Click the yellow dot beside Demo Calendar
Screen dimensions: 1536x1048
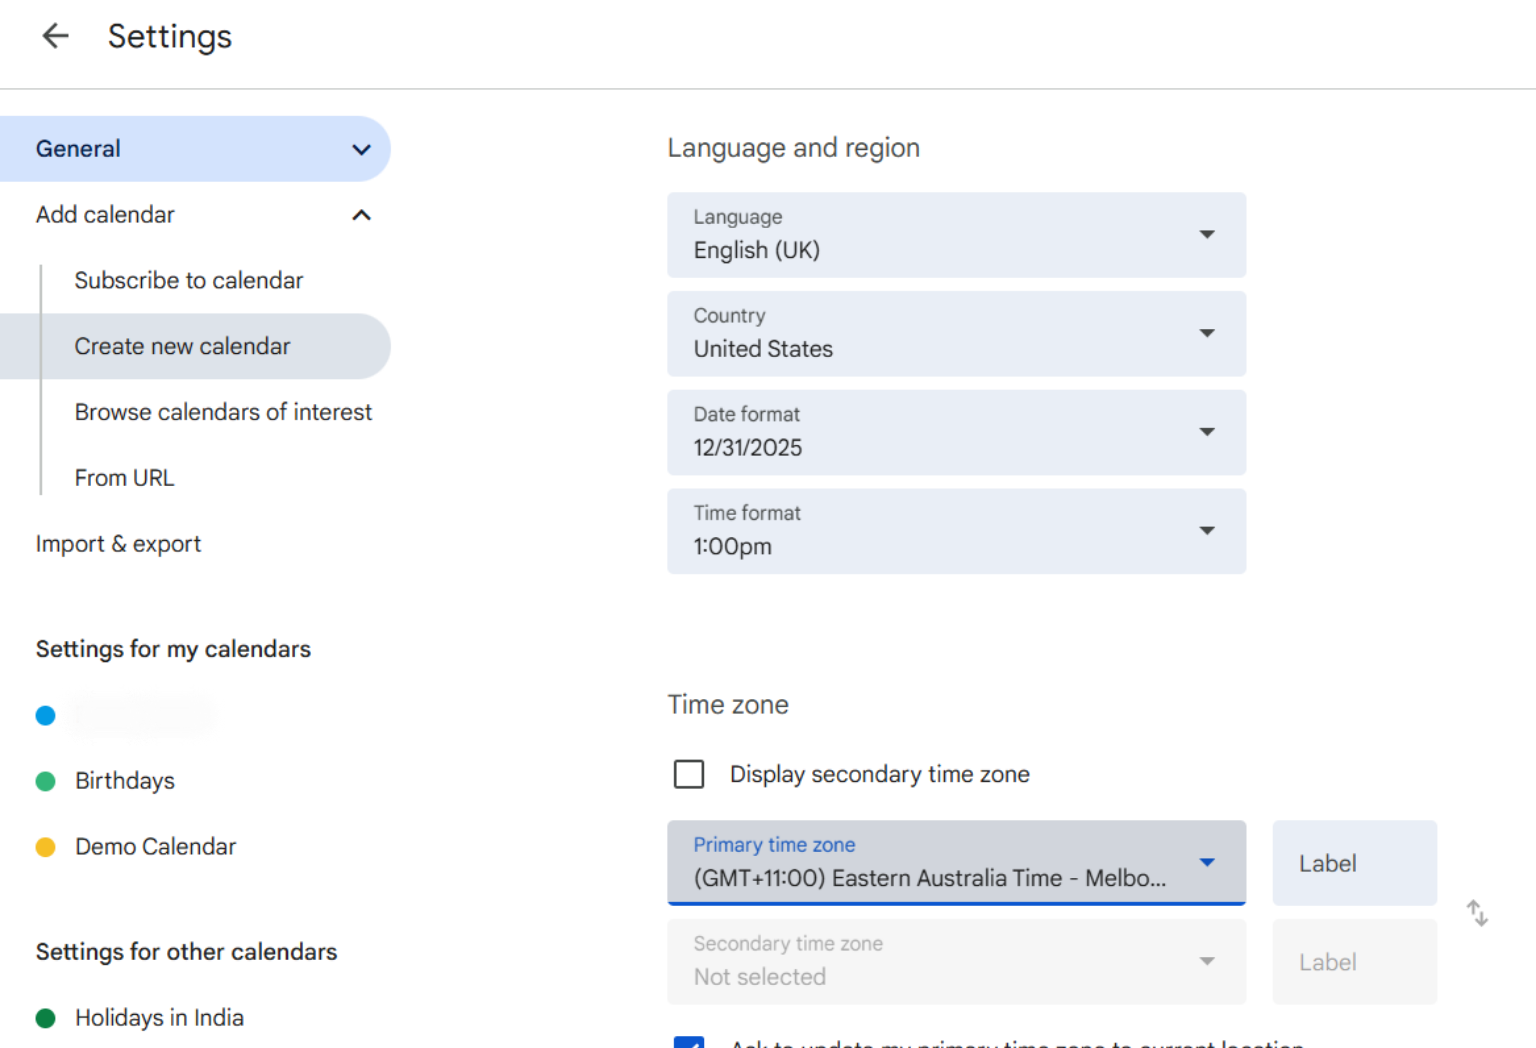pyautogui.click(x=46, y=847)
